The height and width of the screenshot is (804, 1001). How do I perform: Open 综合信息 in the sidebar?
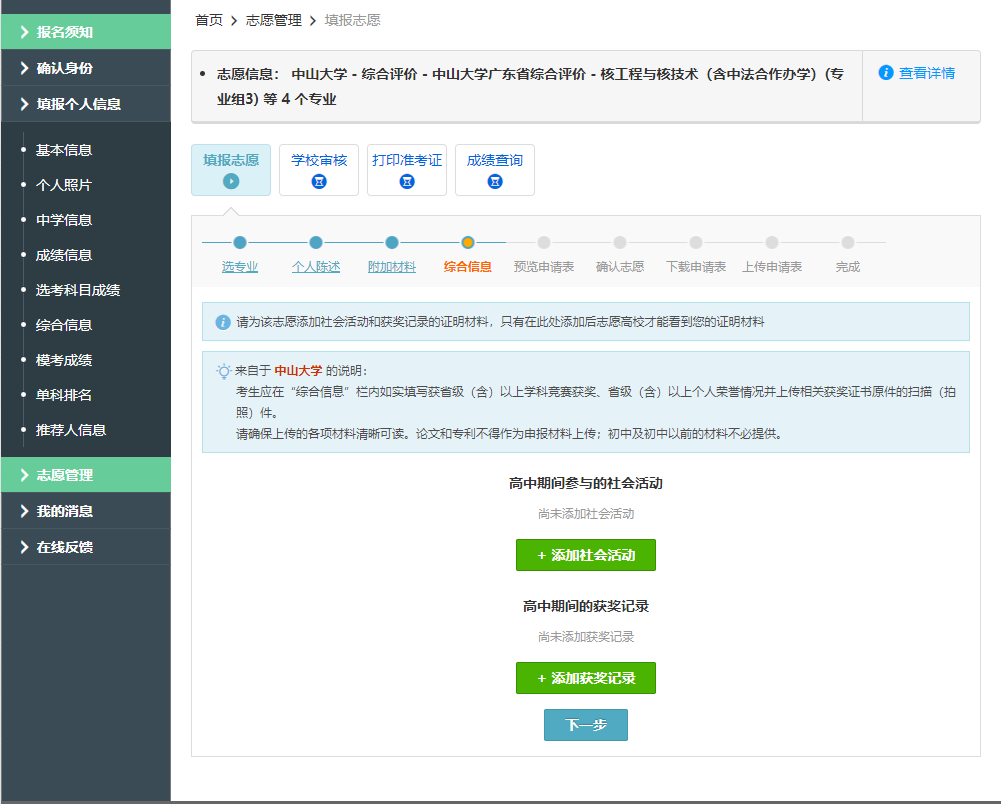(x=64, y=325)
